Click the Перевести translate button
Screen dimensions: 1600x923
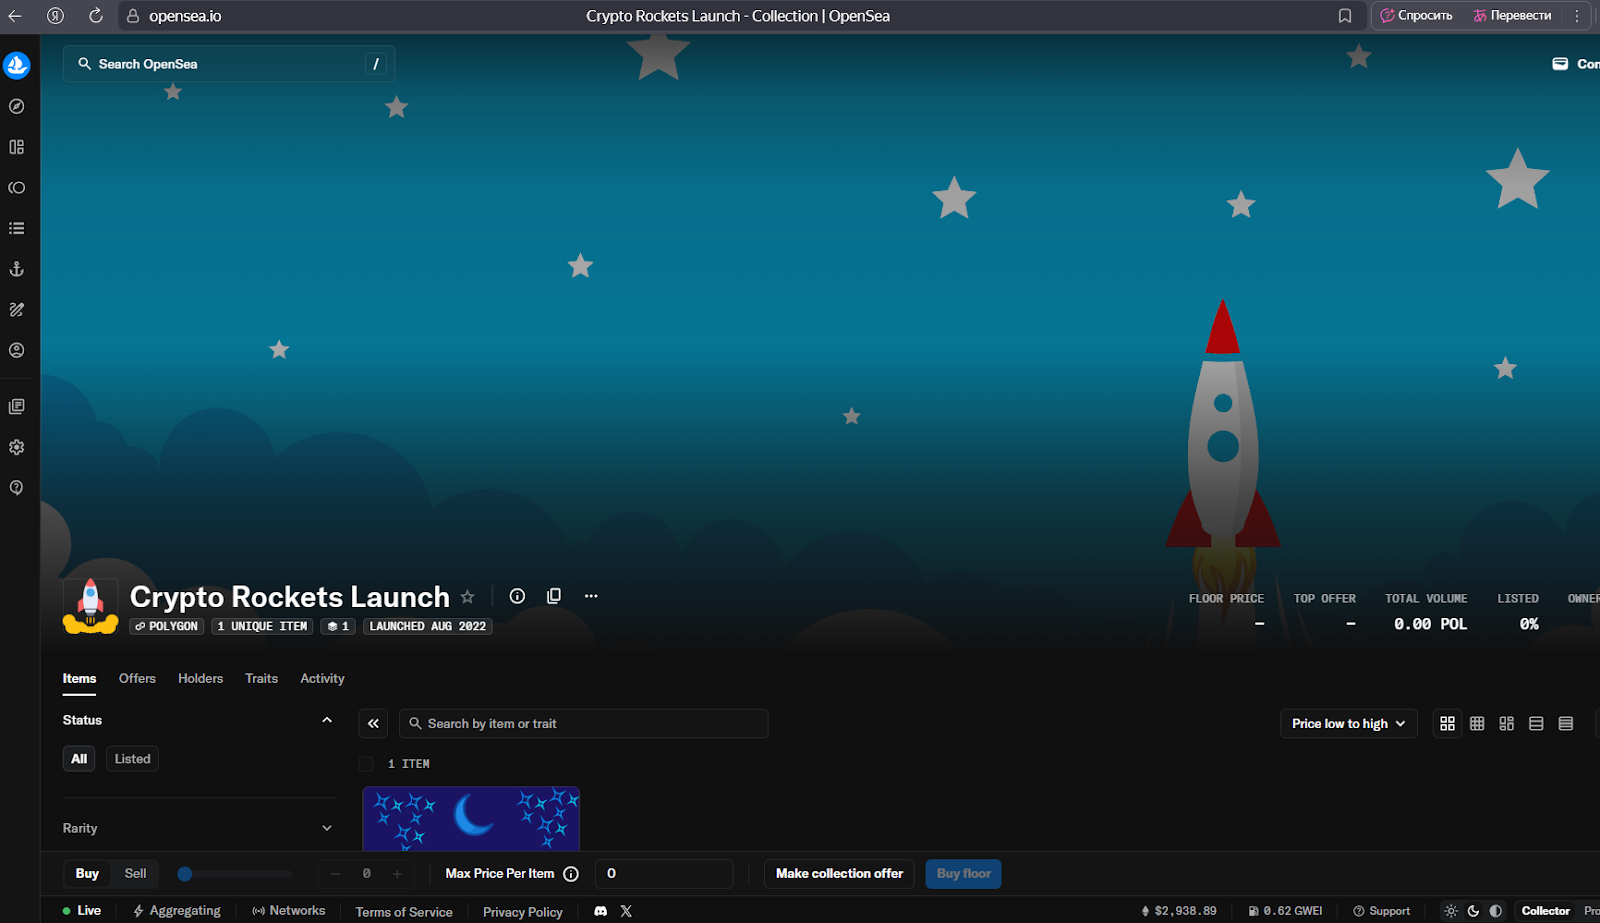tap(1512, 16)
